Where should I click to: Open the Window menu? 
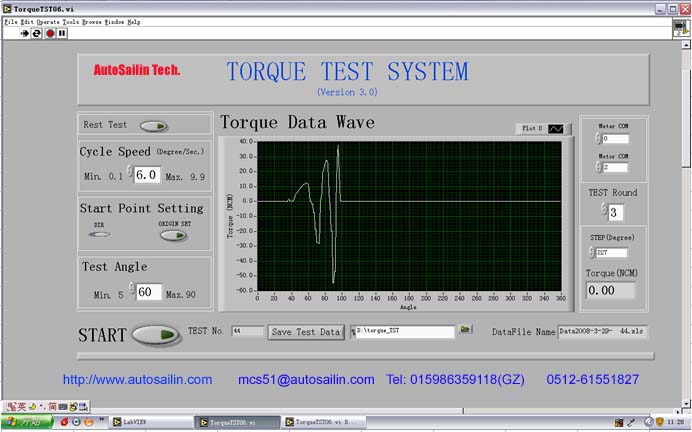[115, 22]
